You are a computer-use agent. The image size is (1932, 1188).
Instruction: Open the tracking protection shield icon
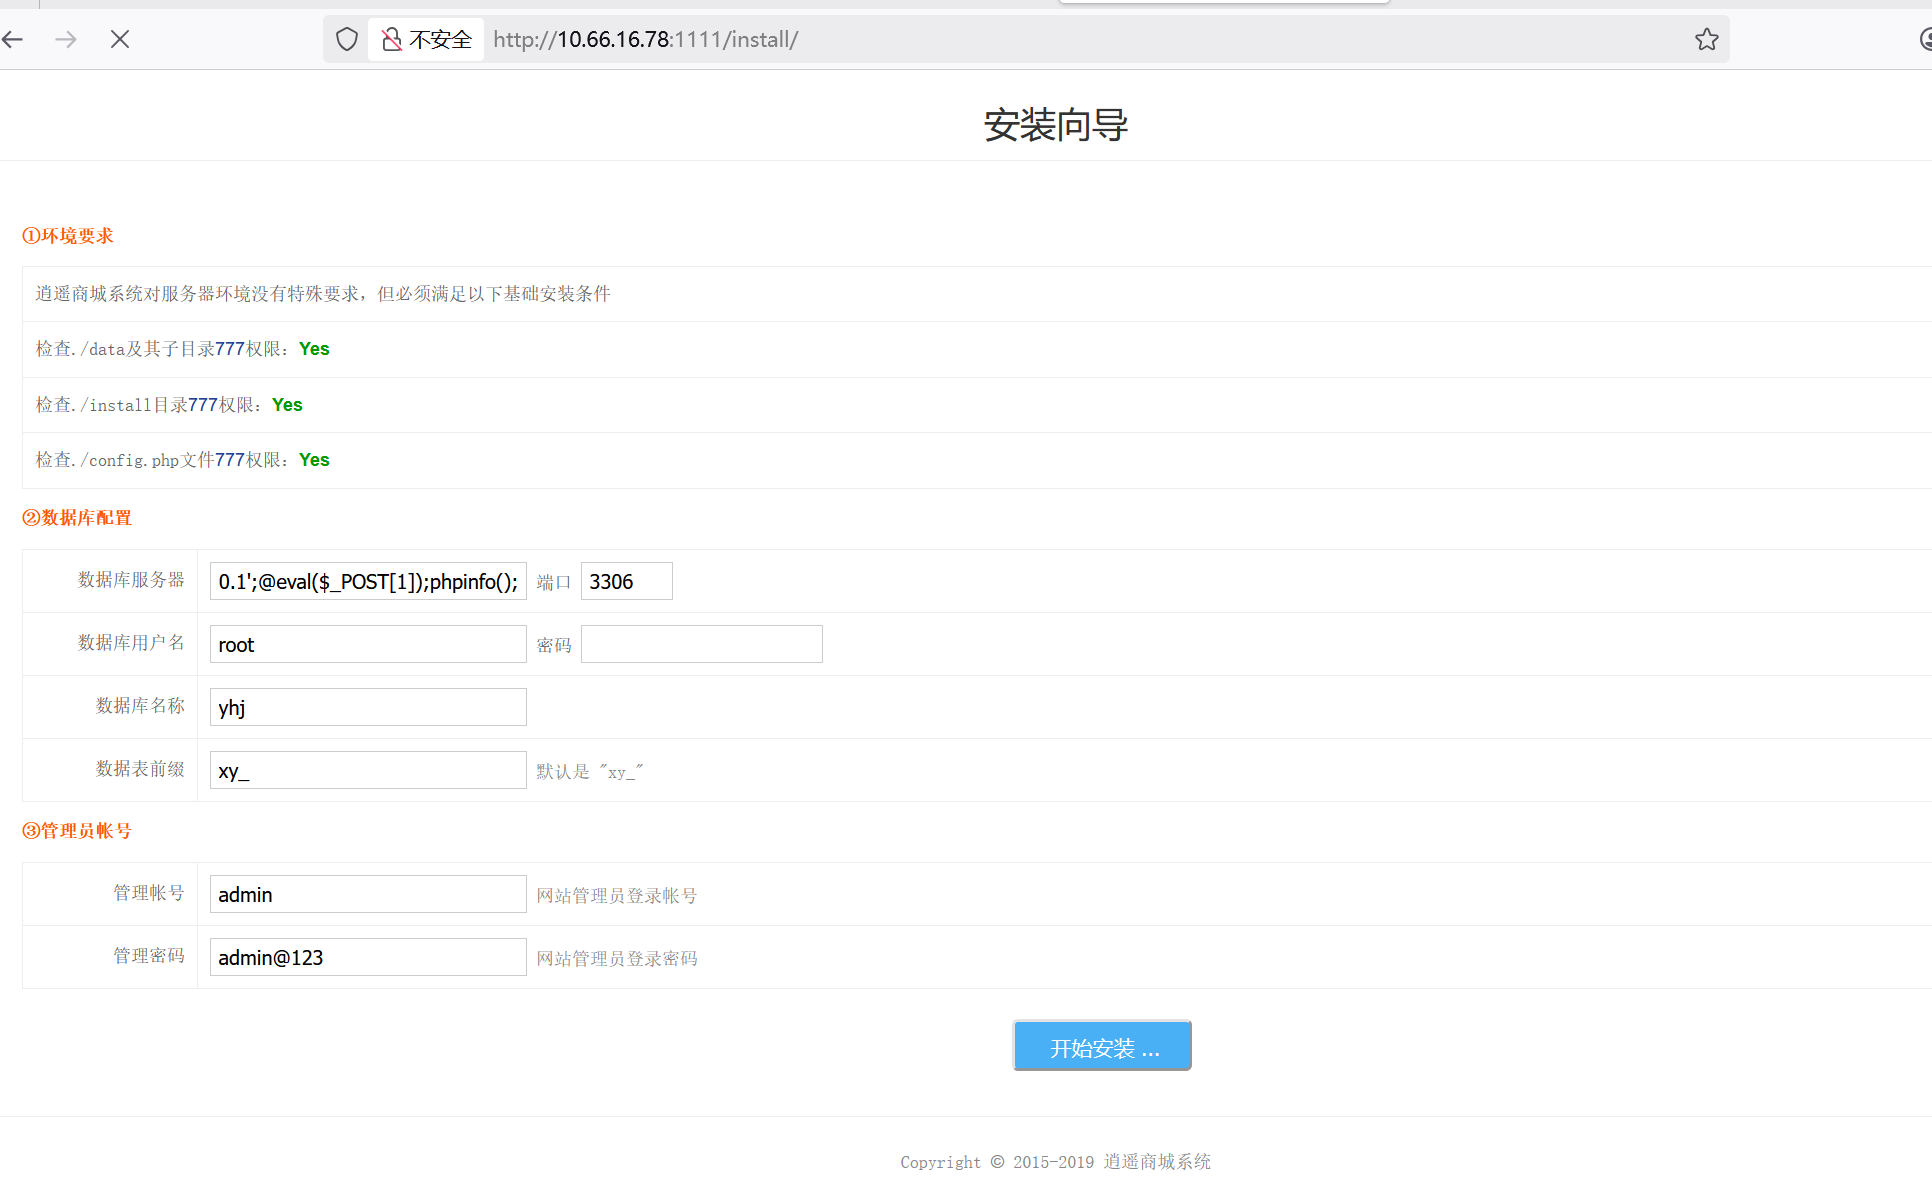(347, 39)
